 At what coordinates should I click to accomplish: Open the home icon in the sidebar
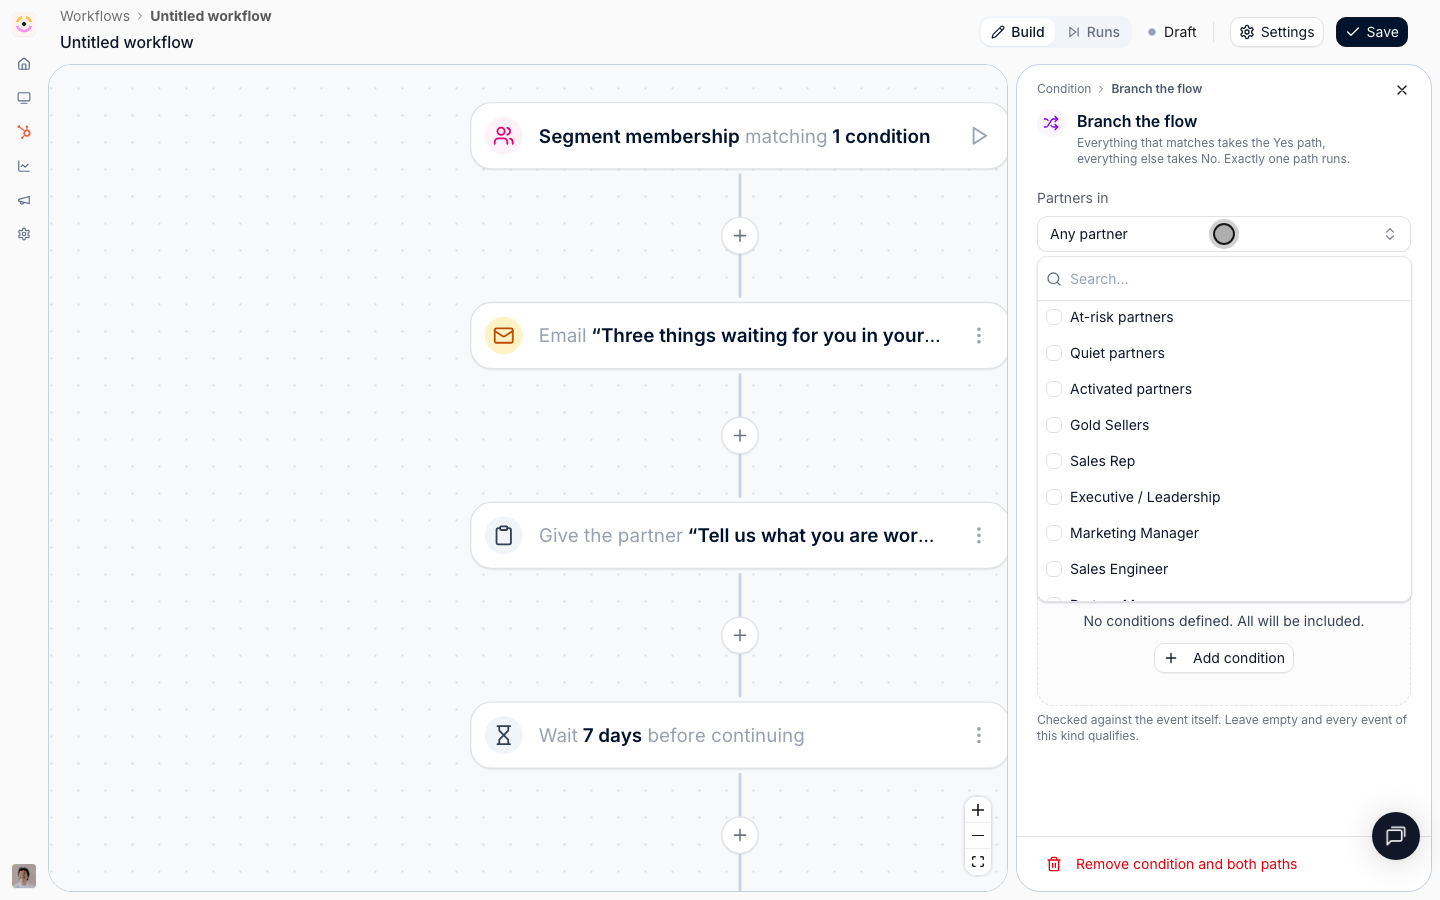[x=24, y=64]
